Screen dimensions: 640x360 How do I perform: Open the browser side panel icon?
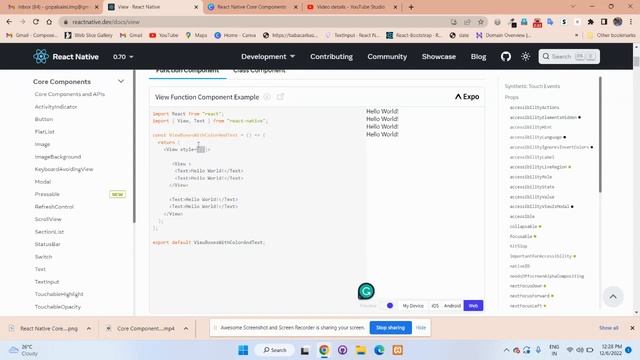(604, 22)
